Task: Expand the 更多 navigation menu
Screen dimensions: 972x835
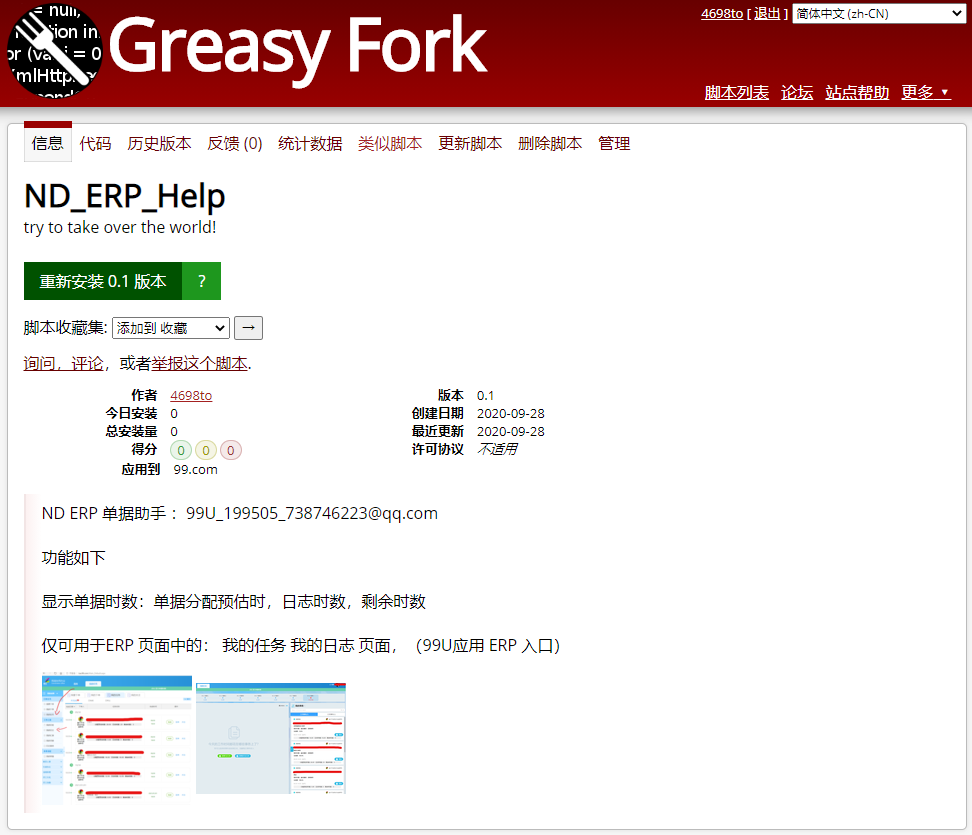Action: pyautogui.click(x=926, y=92)
